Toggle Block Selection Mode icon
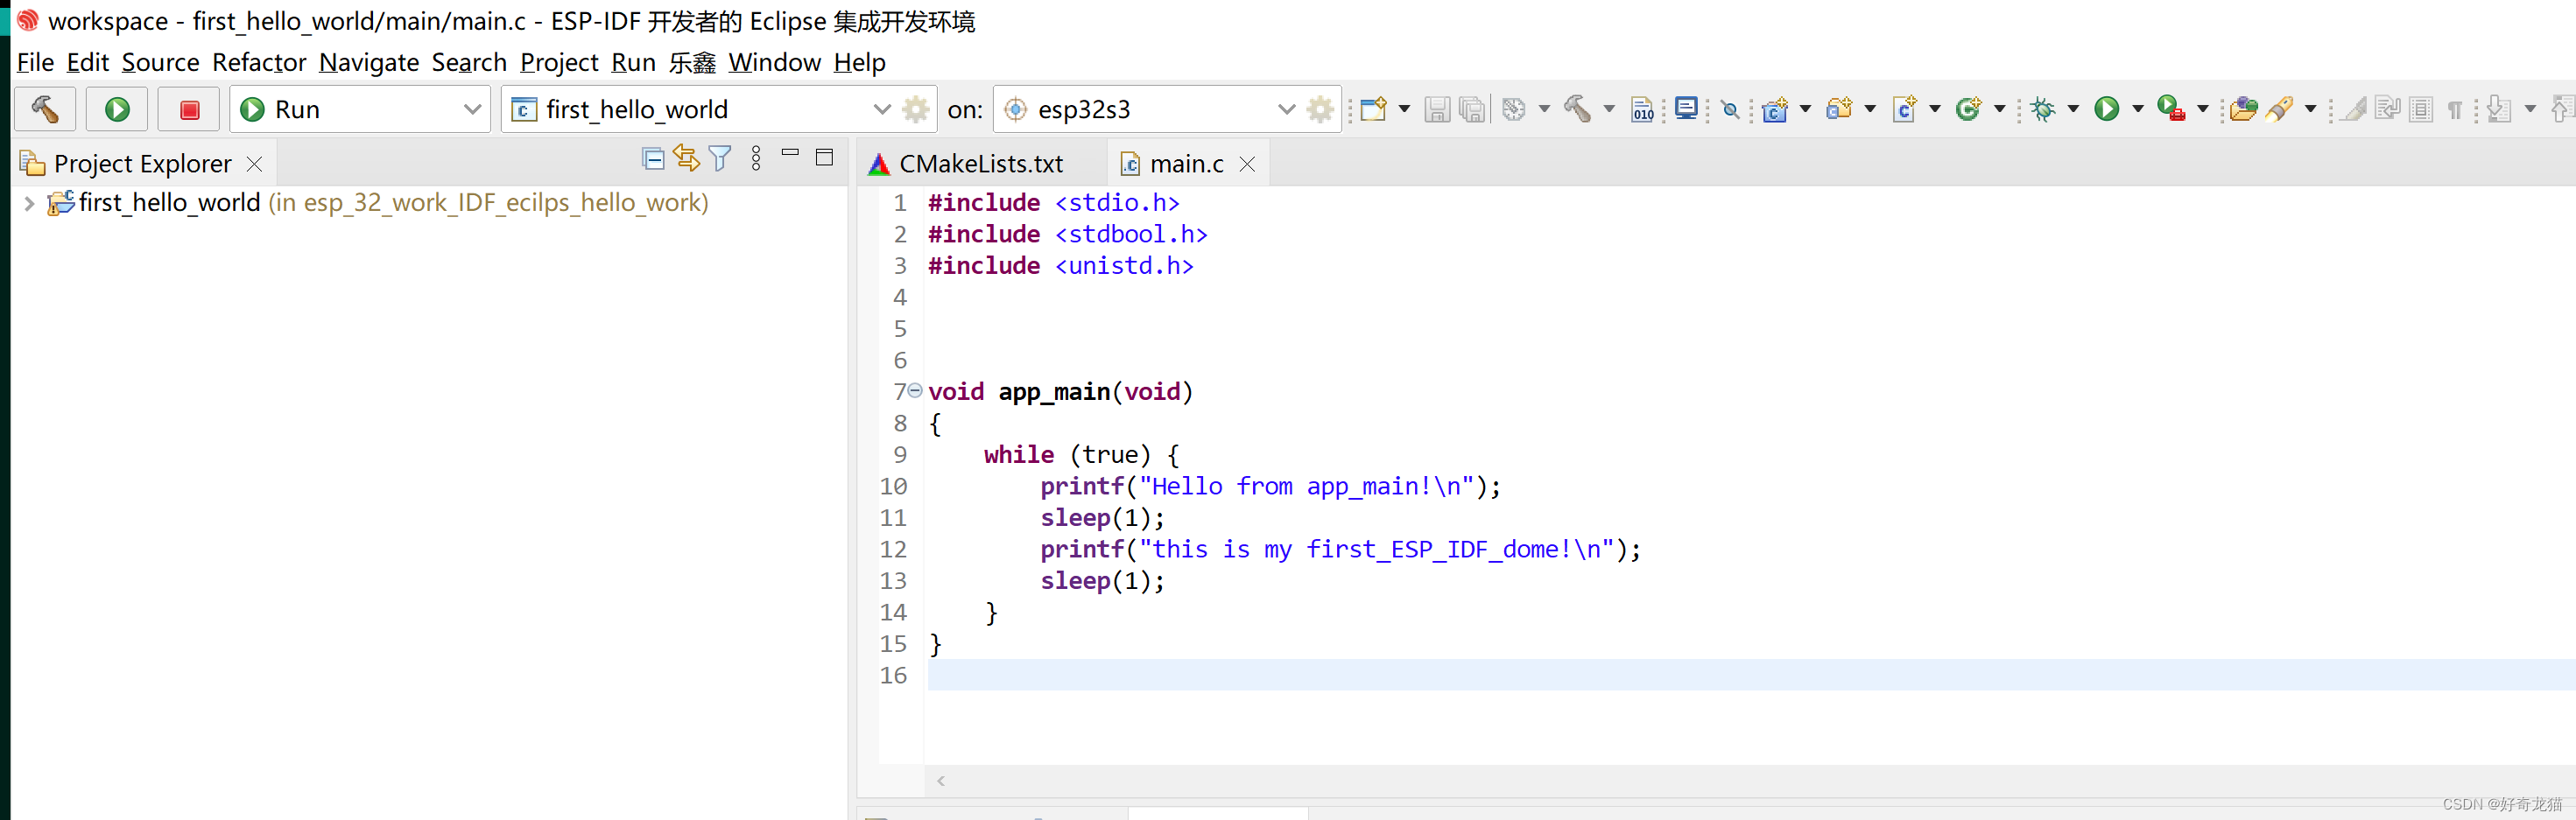Viewport: 2576px width, 820px height. tap(2421, 109)
